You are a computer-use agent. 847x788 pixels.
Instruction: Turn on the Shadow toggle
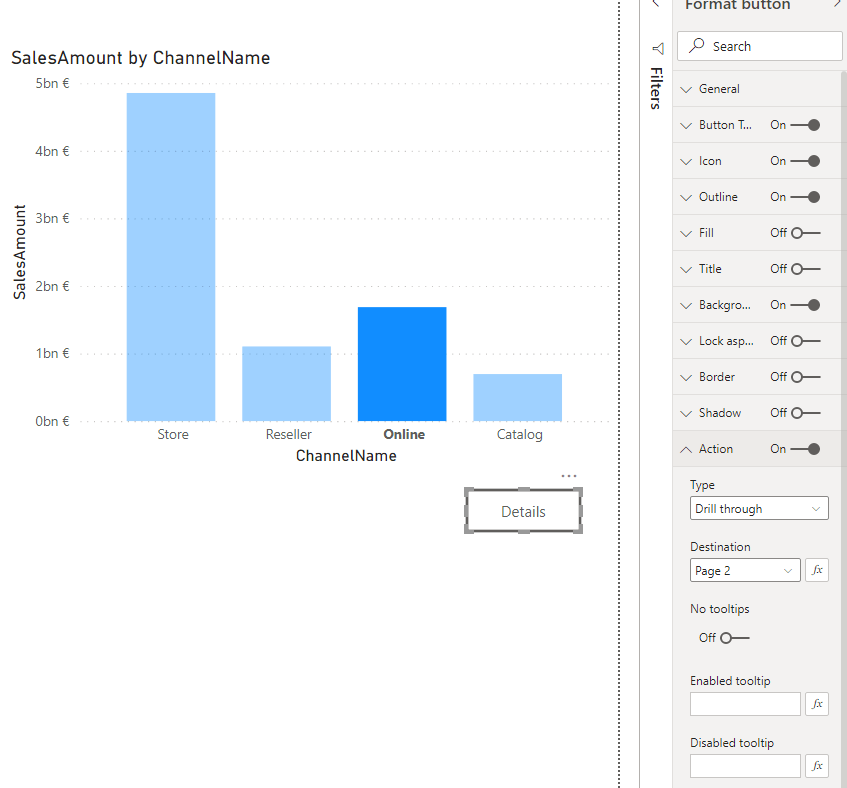click(x=805, y=413)
